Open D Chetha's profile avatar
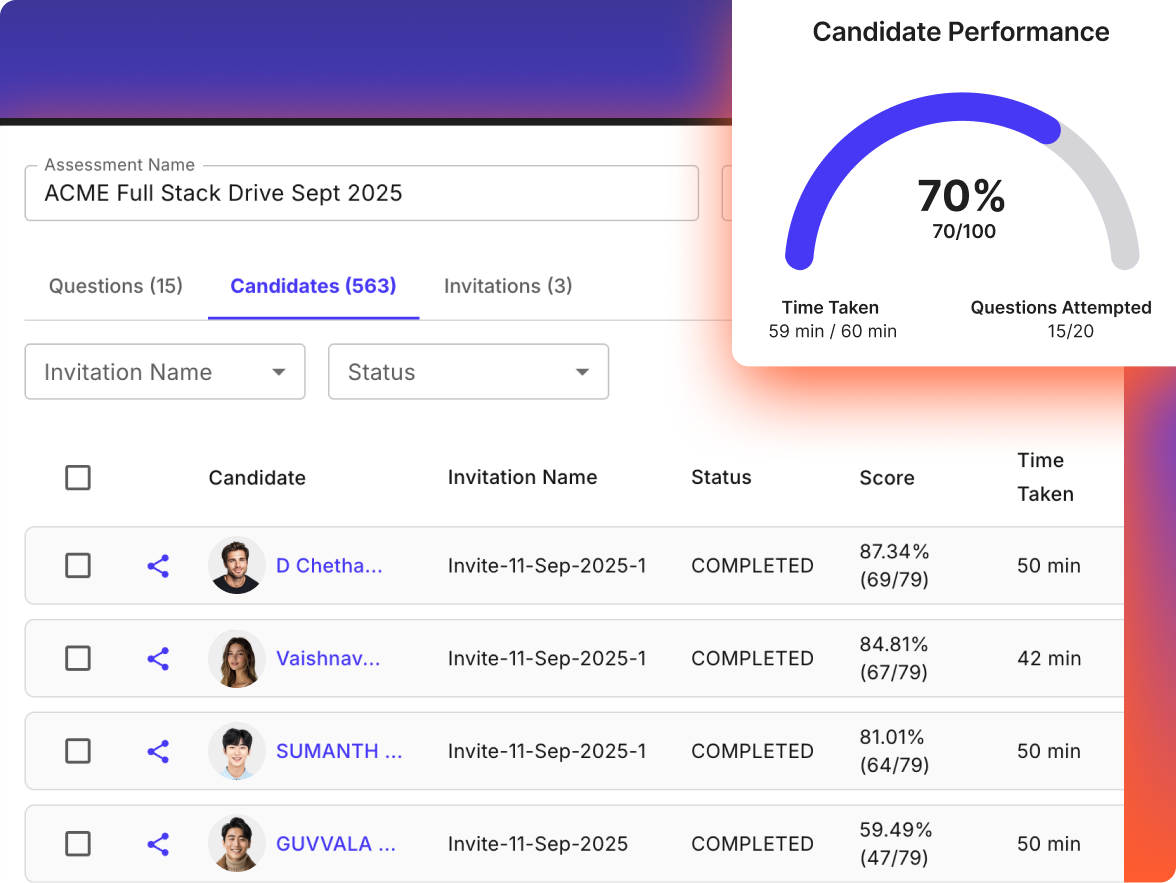The image size is (1176, 883). (236, 565)
